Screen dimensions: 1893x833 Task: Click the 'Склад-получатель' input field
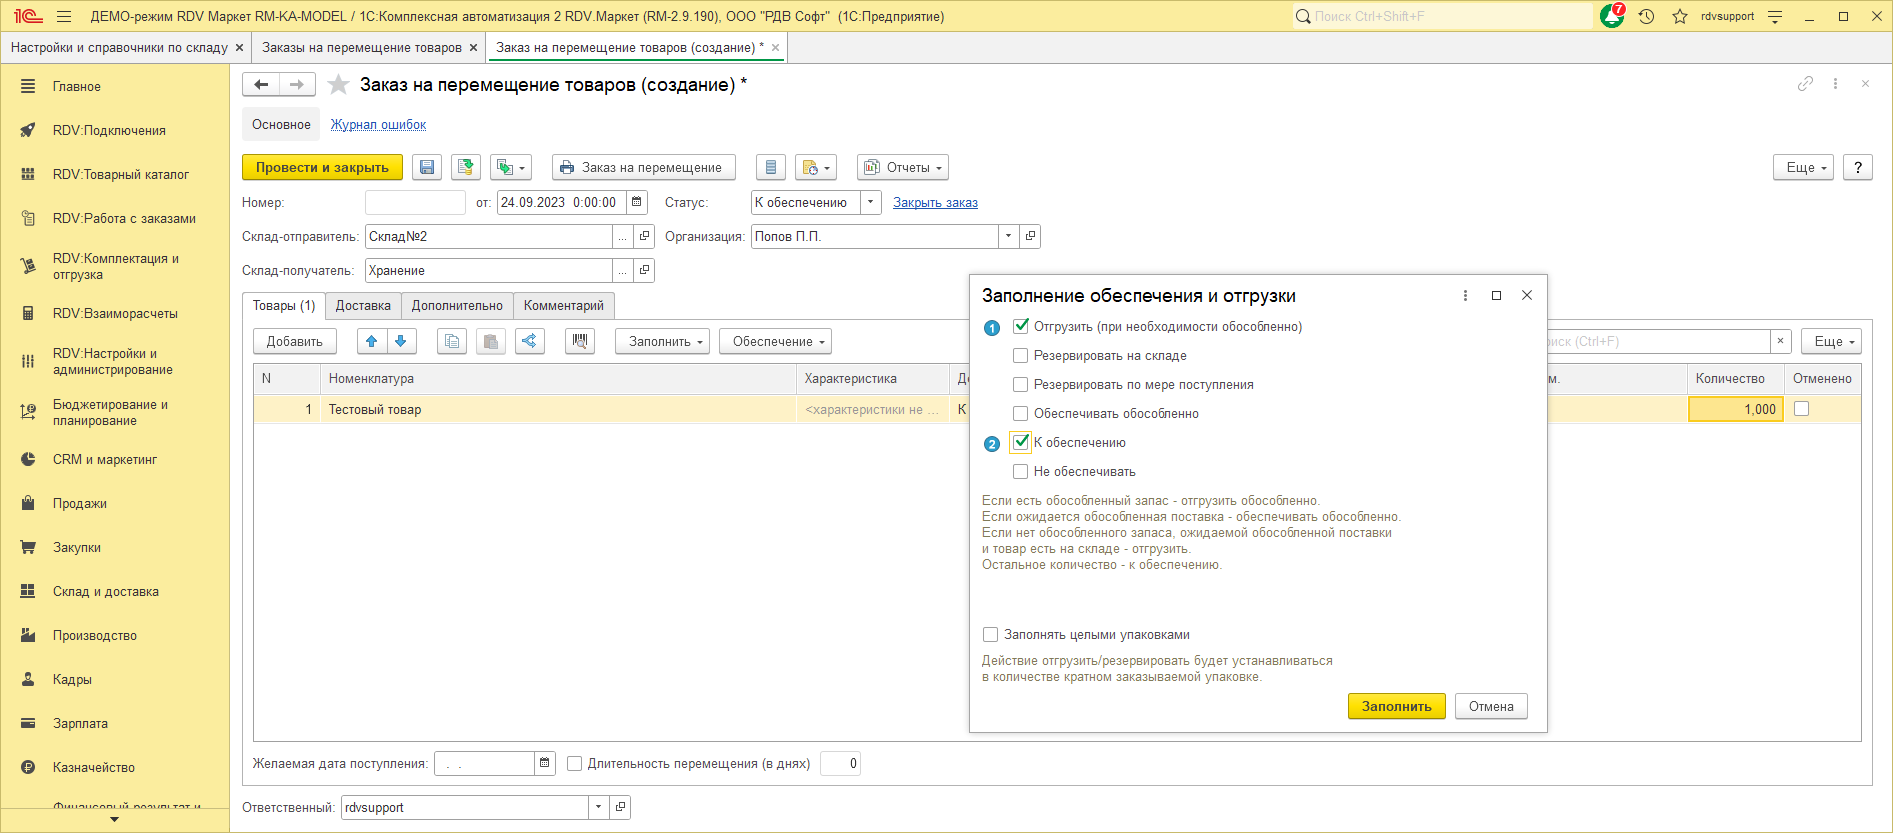(x=488, y=271)
